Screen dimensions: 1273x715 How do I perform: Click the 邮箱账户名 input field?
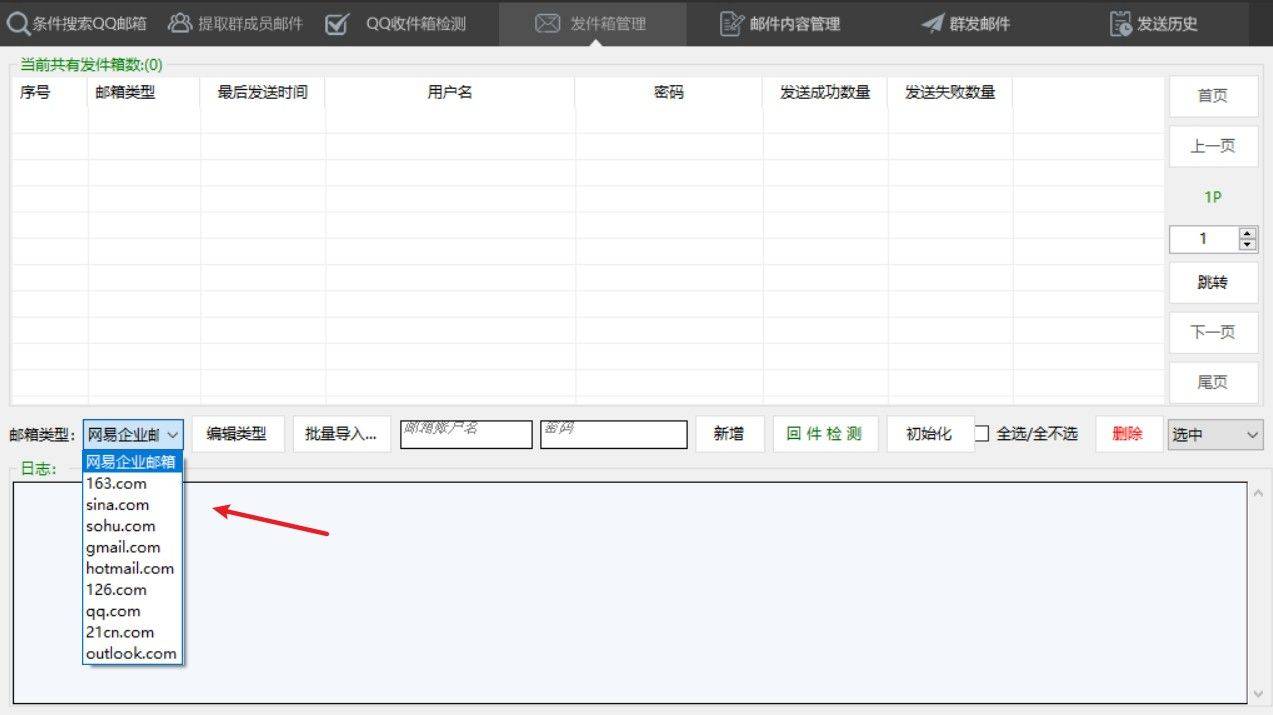pos(466,435)
